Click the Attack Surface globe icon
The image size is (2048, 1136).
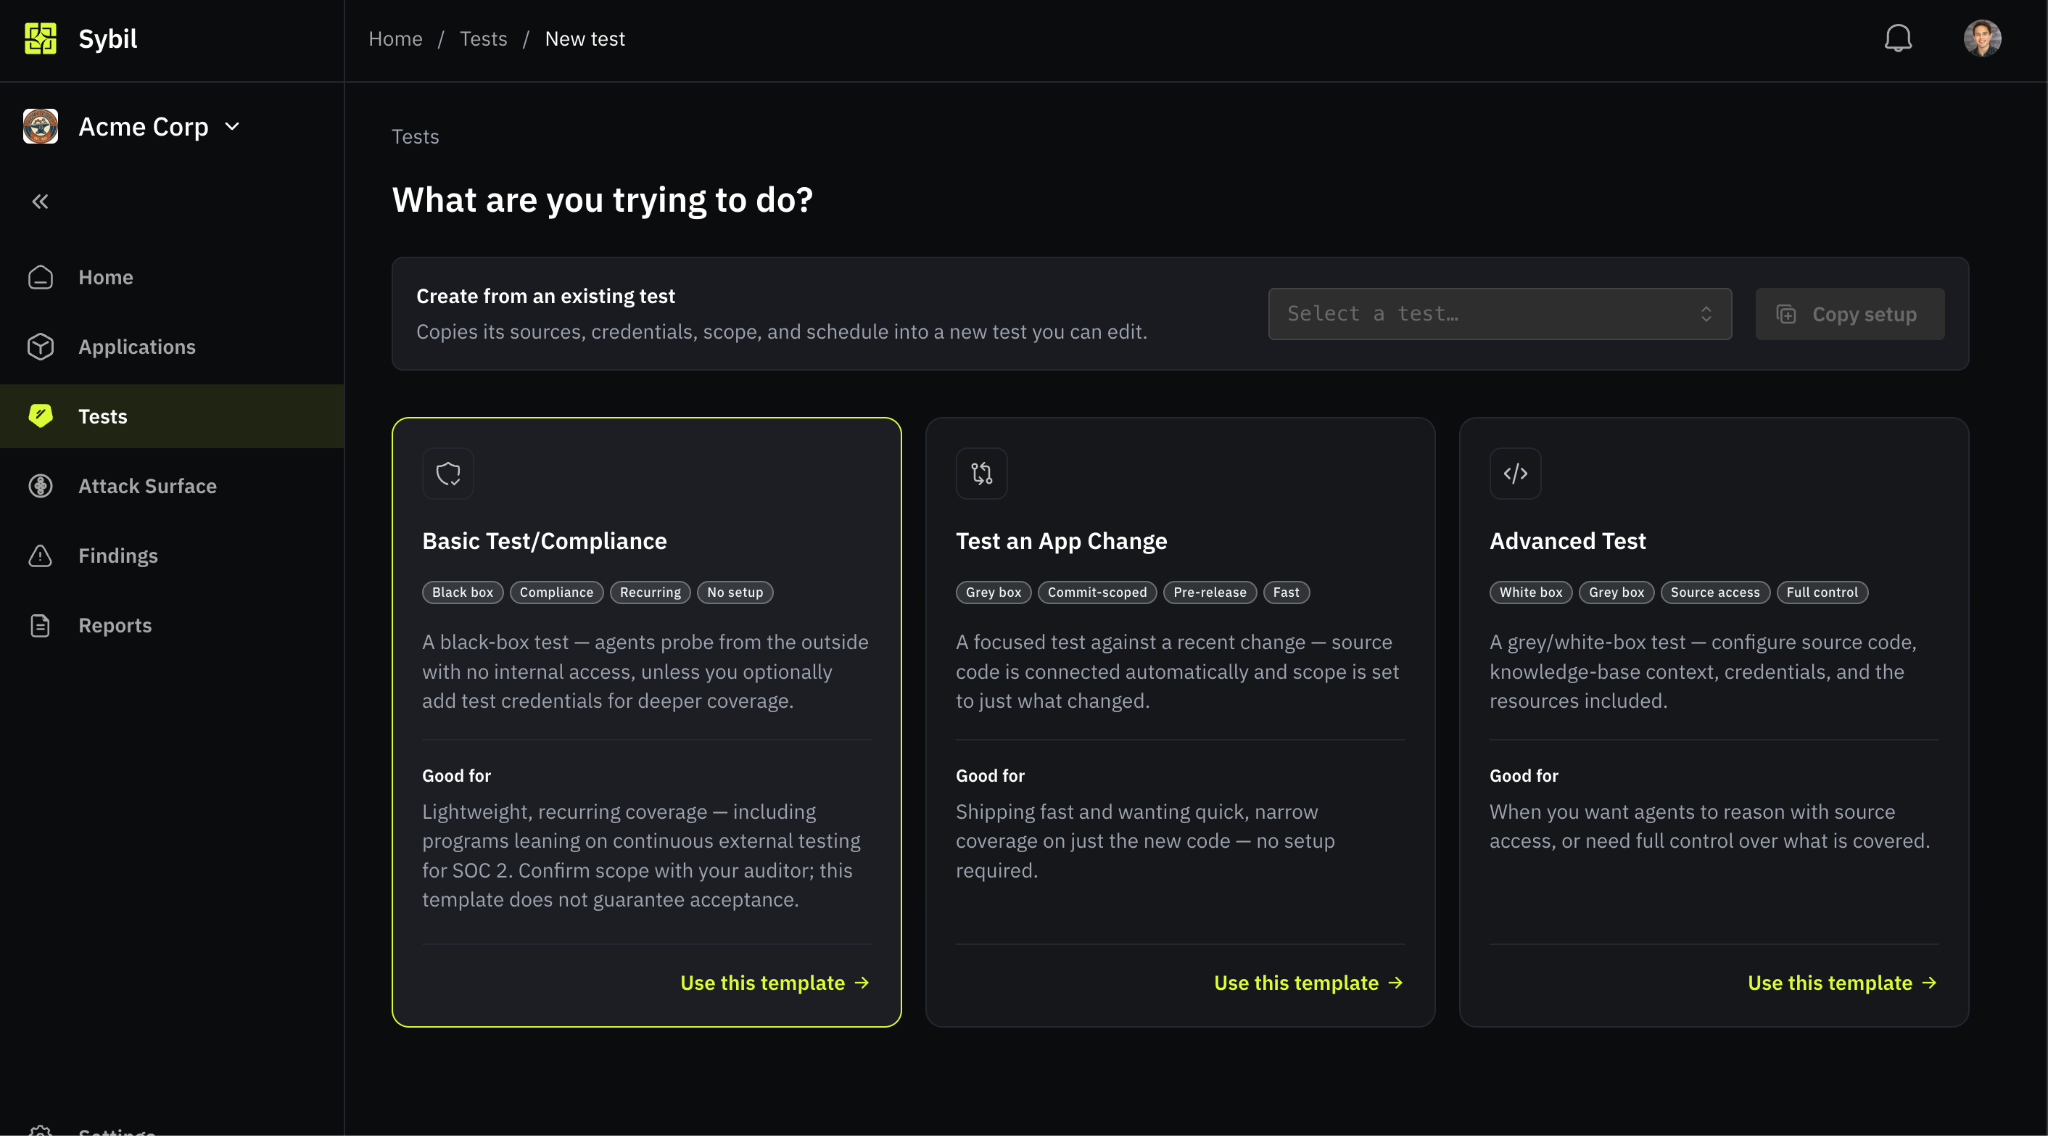tap(40, 486)
